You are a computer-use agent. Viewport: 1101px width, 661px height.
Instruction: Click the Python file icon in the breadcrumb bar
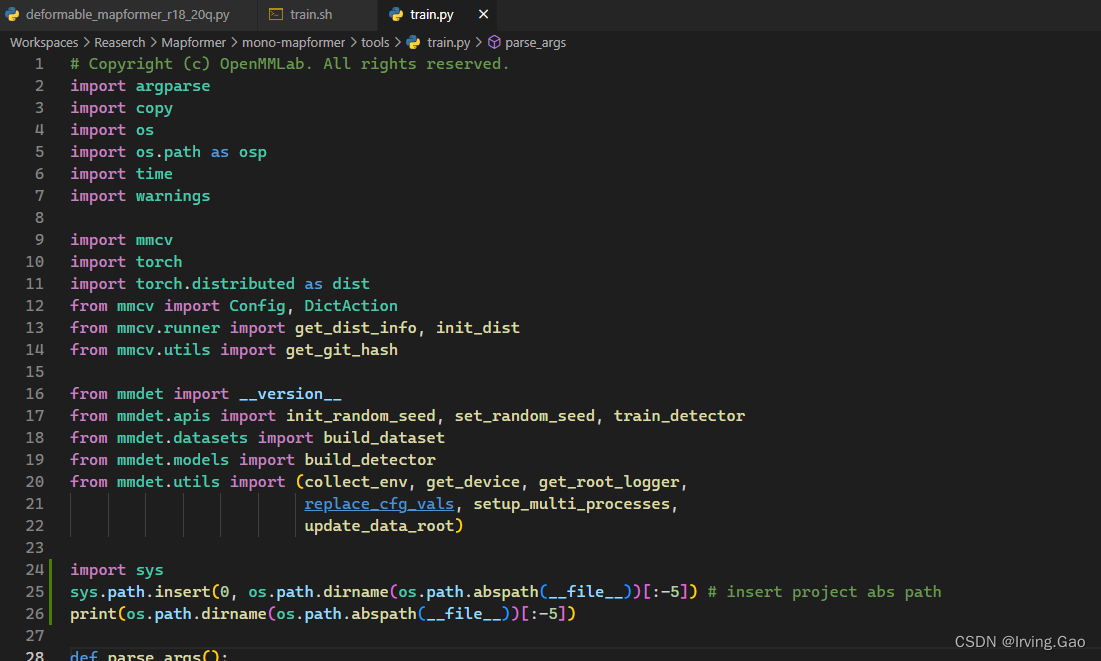click(x=413, y=42)
